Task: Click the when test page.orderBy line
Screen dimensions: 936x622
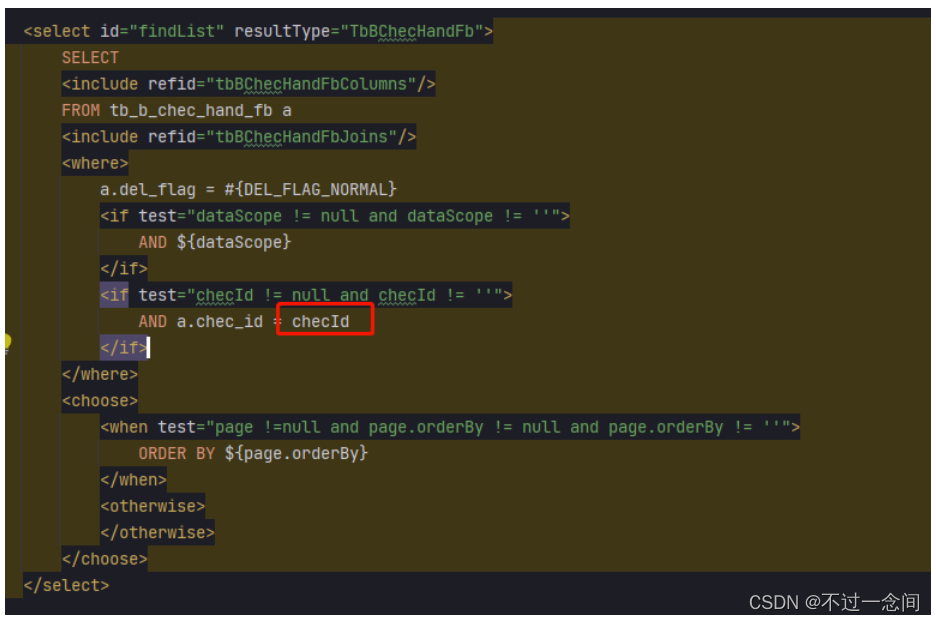Action: tap(450, 427)
